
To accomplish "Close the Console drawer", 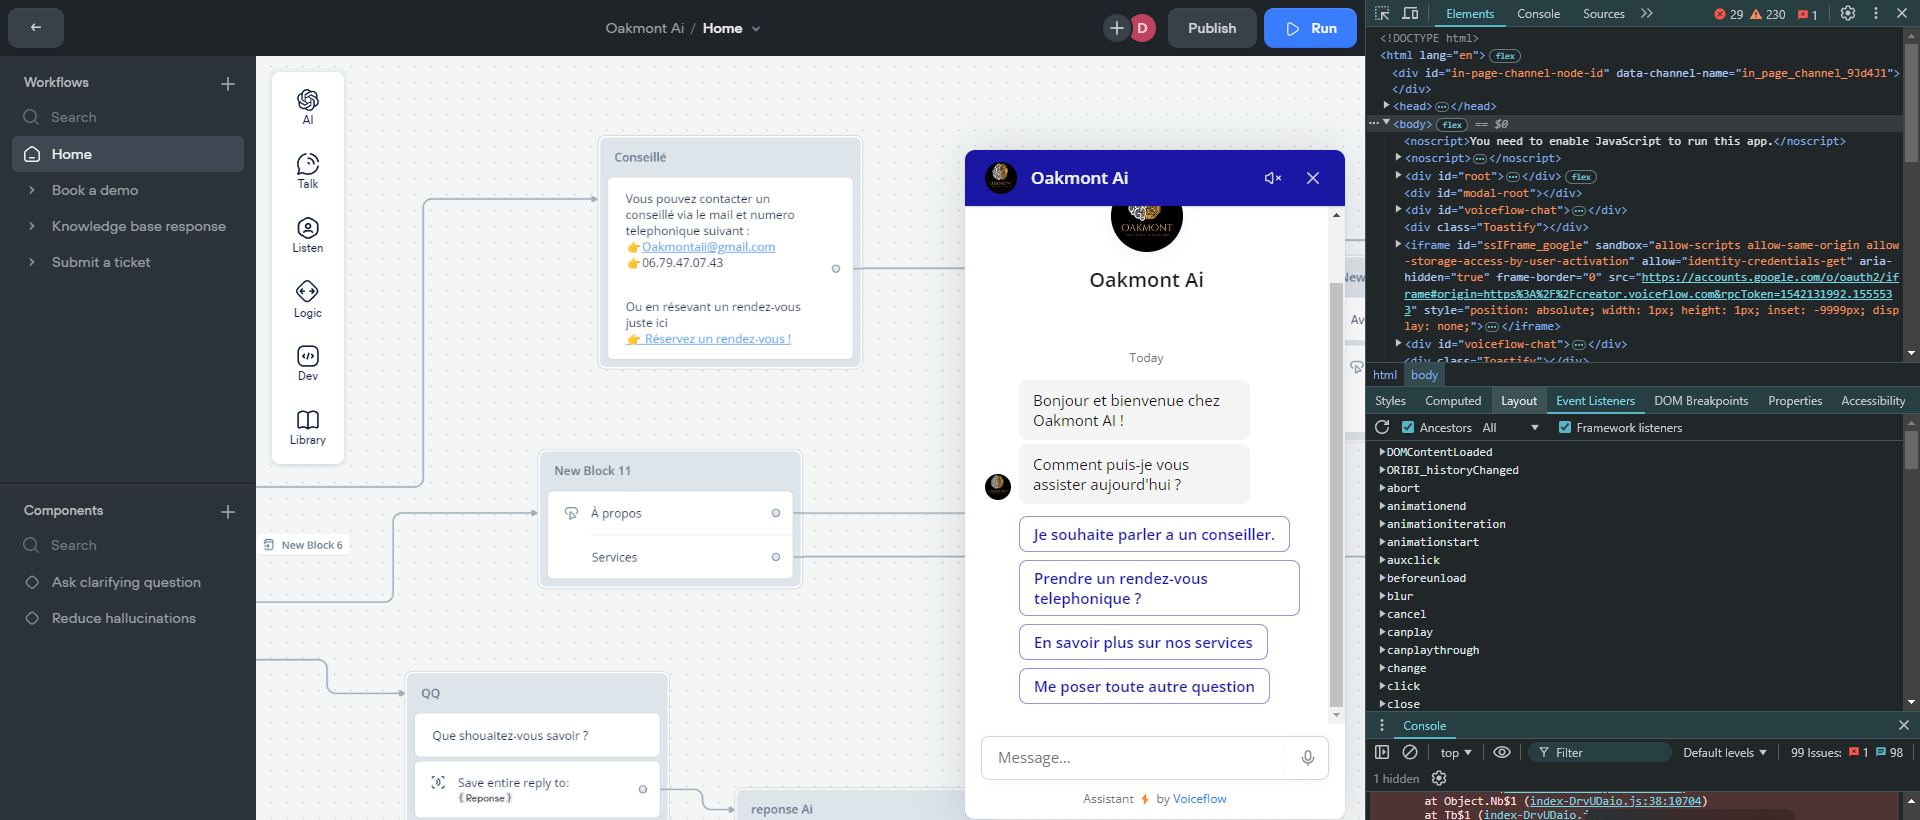I will [1903, 725].
